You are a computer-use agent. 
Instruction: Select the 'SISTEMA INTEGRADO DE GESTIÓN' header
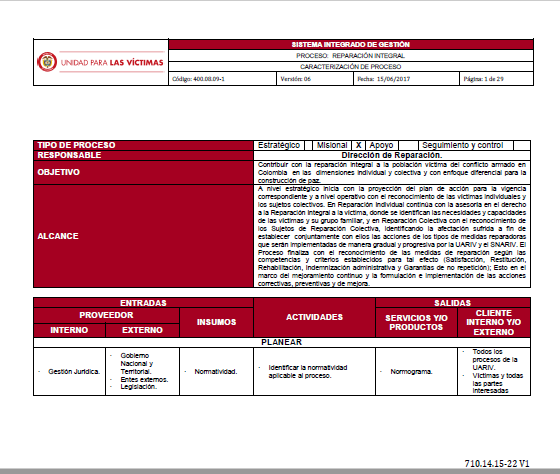click(351, 45)
